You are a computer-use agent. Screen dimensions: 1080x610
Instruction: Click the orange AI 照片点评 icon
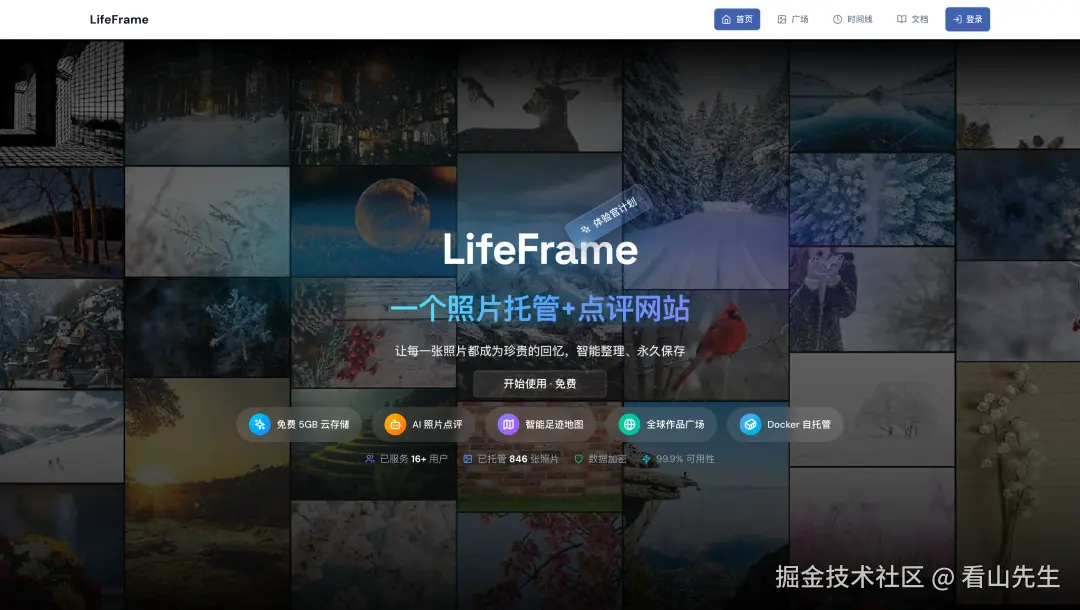pos(395,424)
